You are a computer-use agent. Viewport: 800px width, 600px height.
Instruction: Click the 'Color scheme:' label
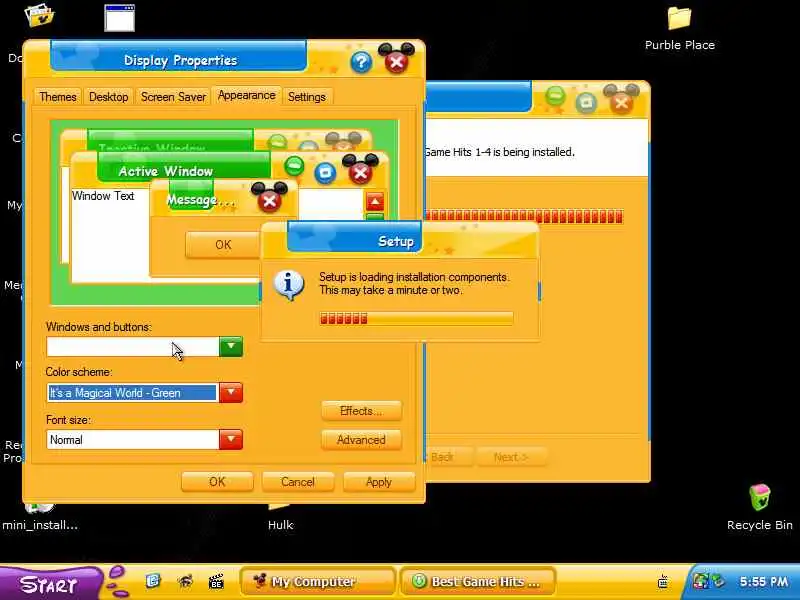click(x=79, y=372)
